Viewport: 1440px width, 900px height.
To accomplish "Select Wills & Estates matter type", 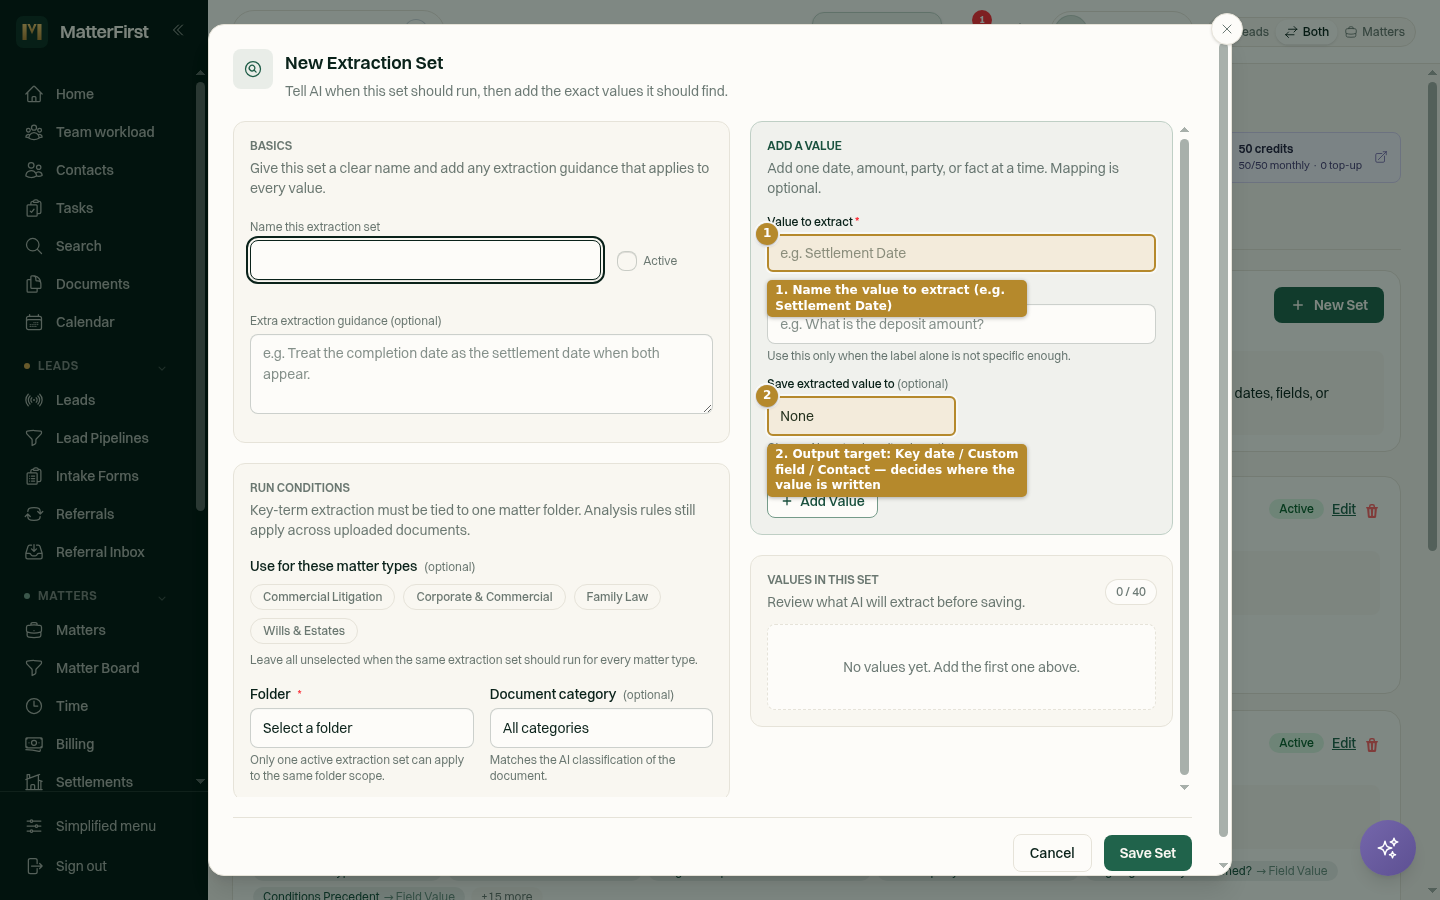I will (x=304, y=631).
